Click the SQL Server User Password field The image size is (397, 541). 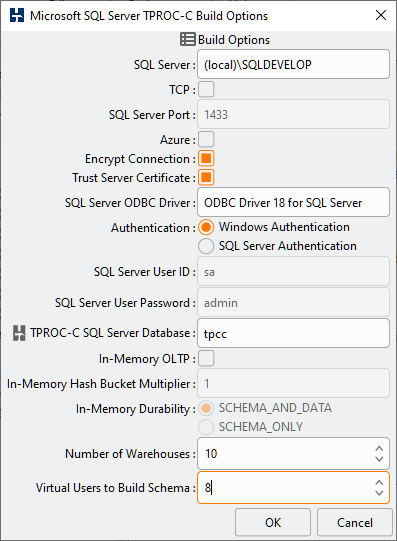293,303
